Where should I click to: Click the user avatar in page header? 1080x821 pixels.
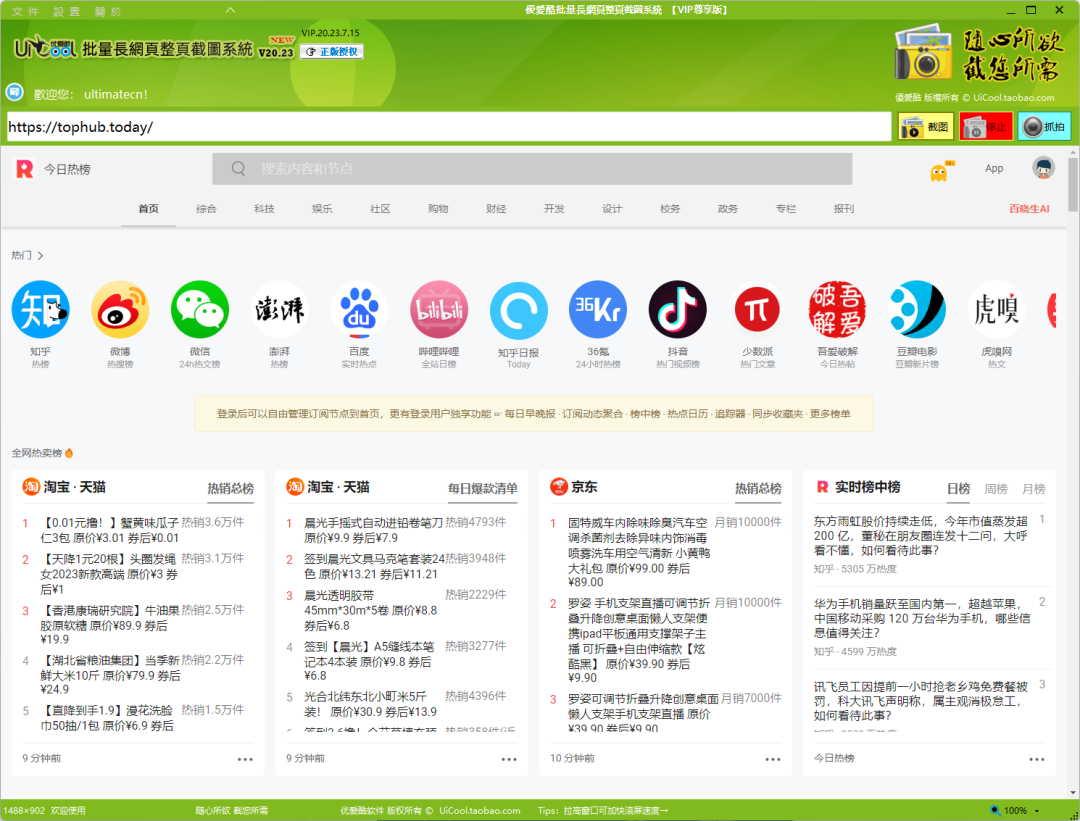(x=1044, y=168)
